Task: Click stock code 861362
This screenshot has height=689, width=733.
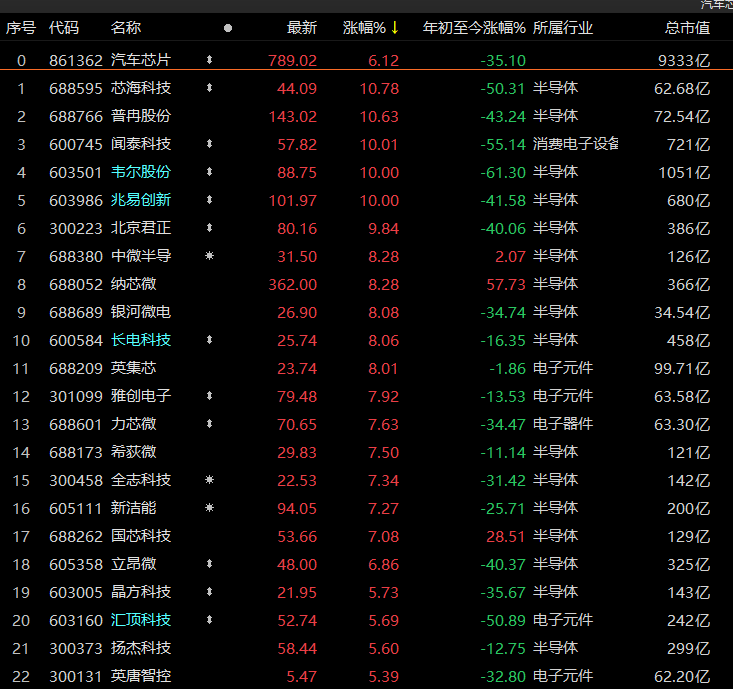Action: click(x=76, y=60)
